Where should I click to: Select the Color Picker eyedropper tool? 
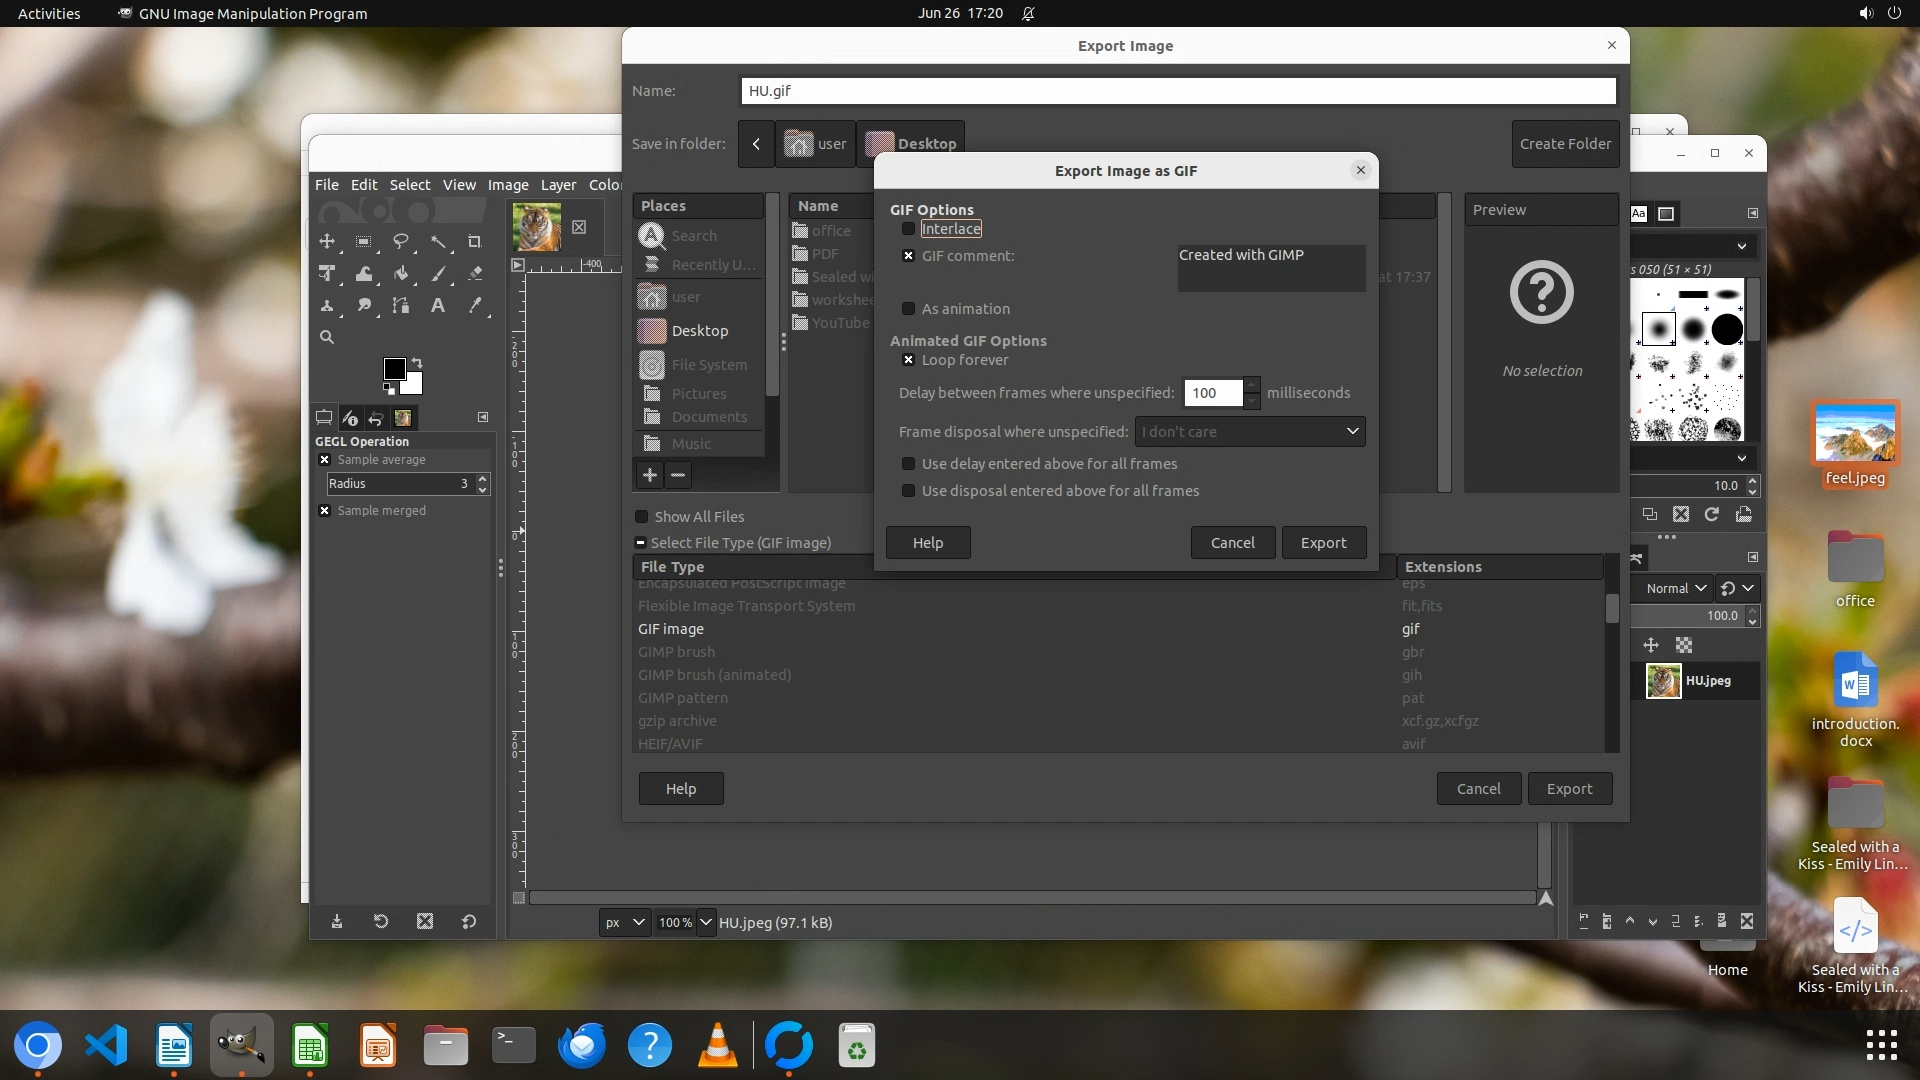475,306
